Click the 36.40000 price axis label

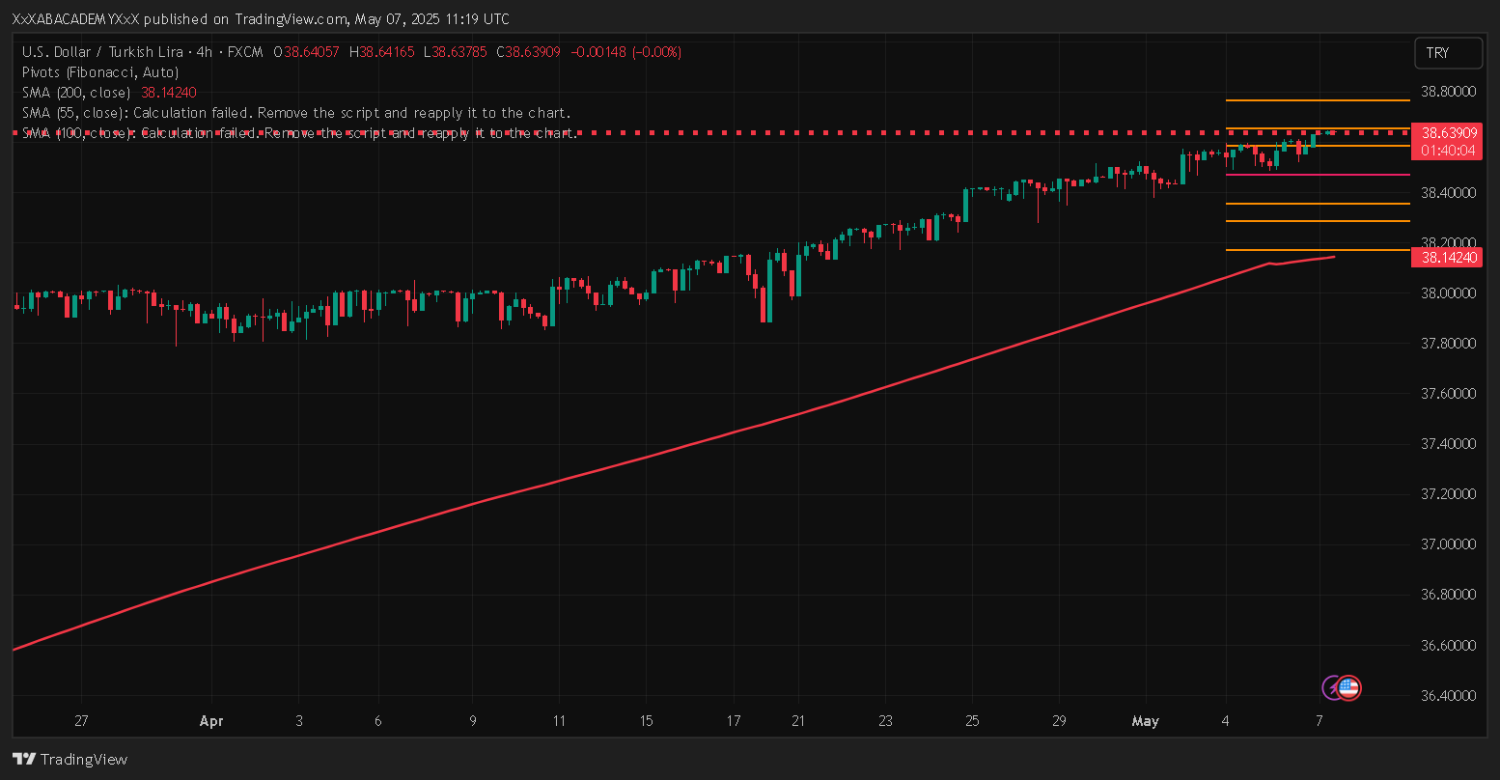1449,695
